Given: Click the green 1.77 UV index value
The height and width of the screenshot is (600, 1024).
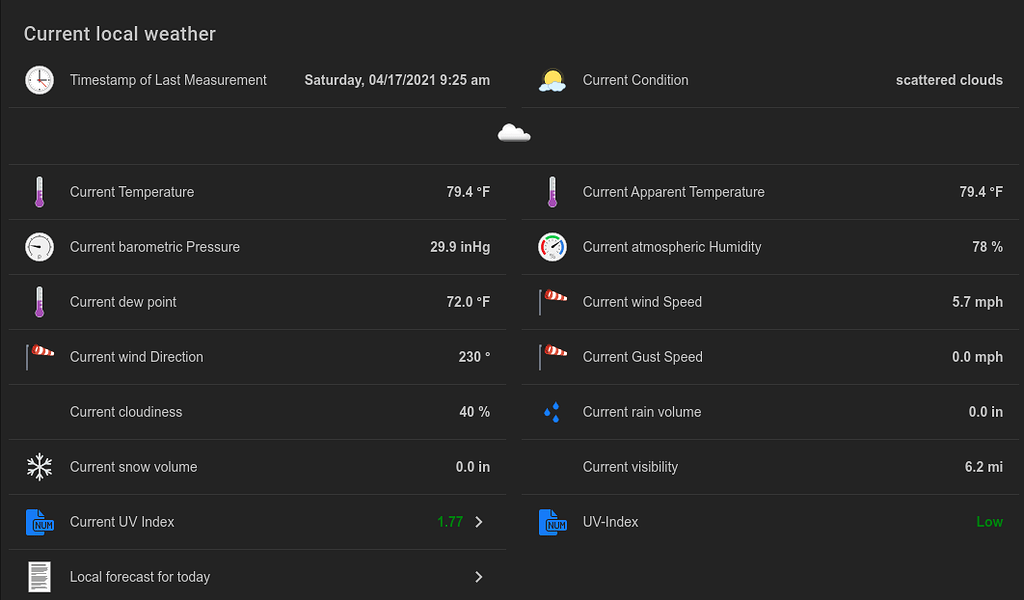Looking at the screenshot, I should pyautogui.click(x=450, y=522).
